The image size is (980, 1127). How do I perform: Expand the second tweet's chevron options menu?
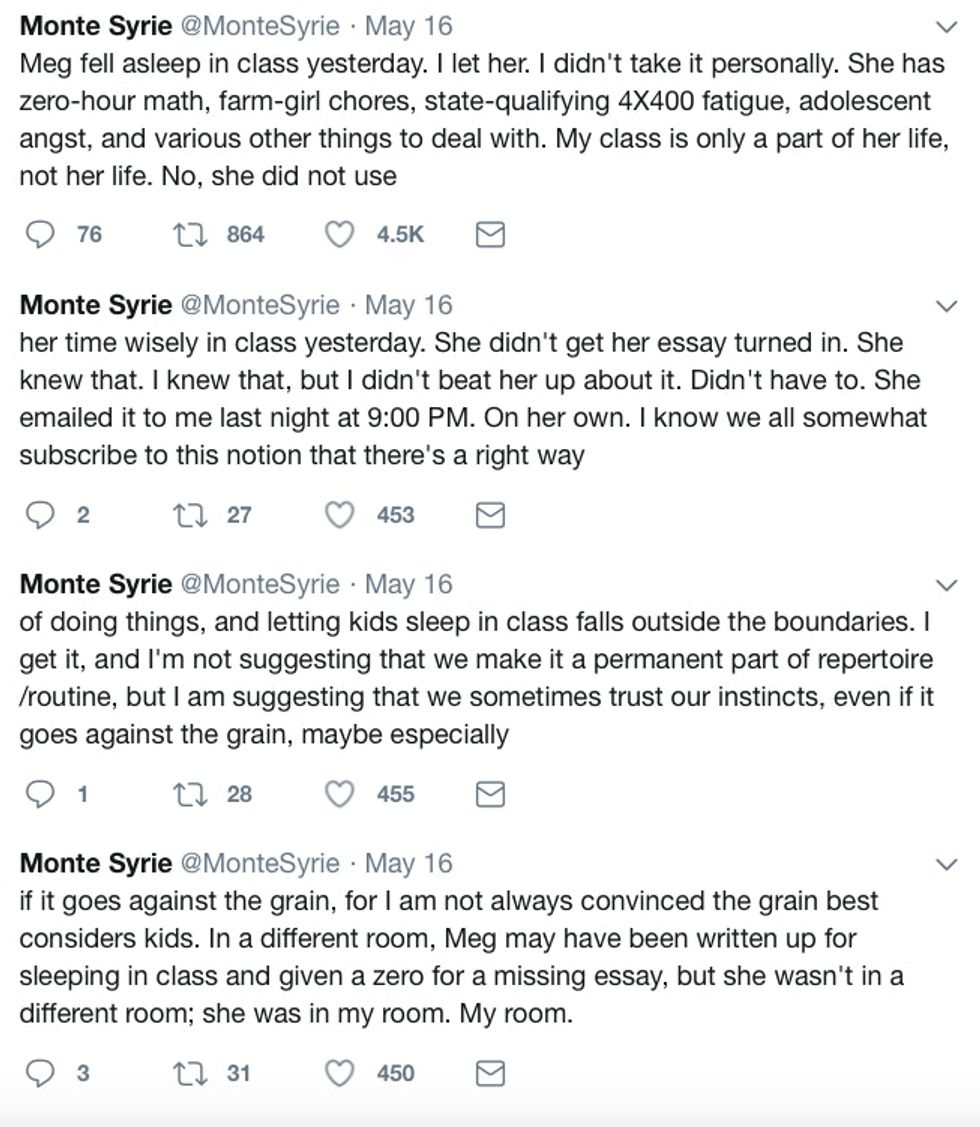[x=945, y=307]
